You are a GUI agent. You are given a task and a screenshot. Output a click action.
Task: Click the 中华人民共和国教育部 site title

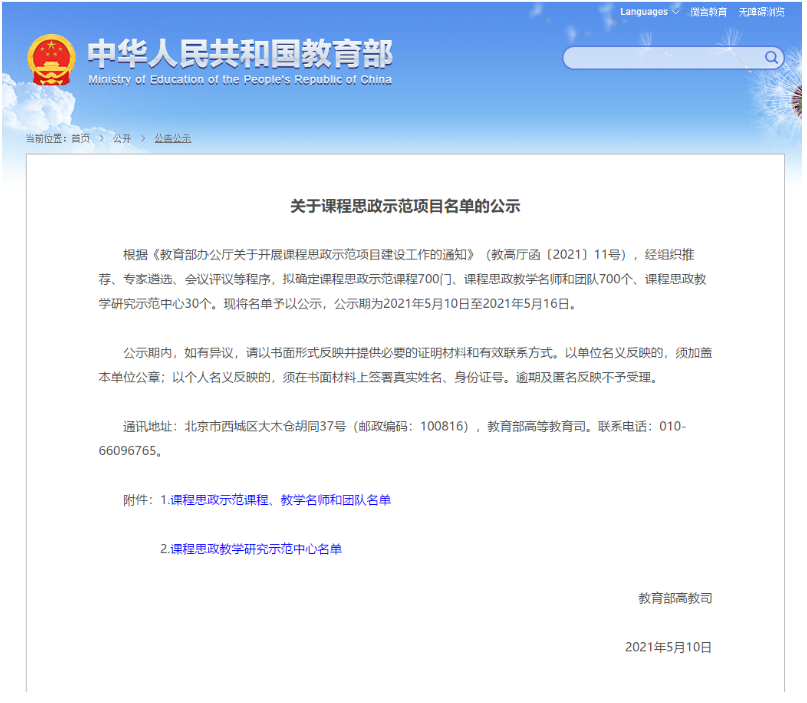(x=240, y=53)
